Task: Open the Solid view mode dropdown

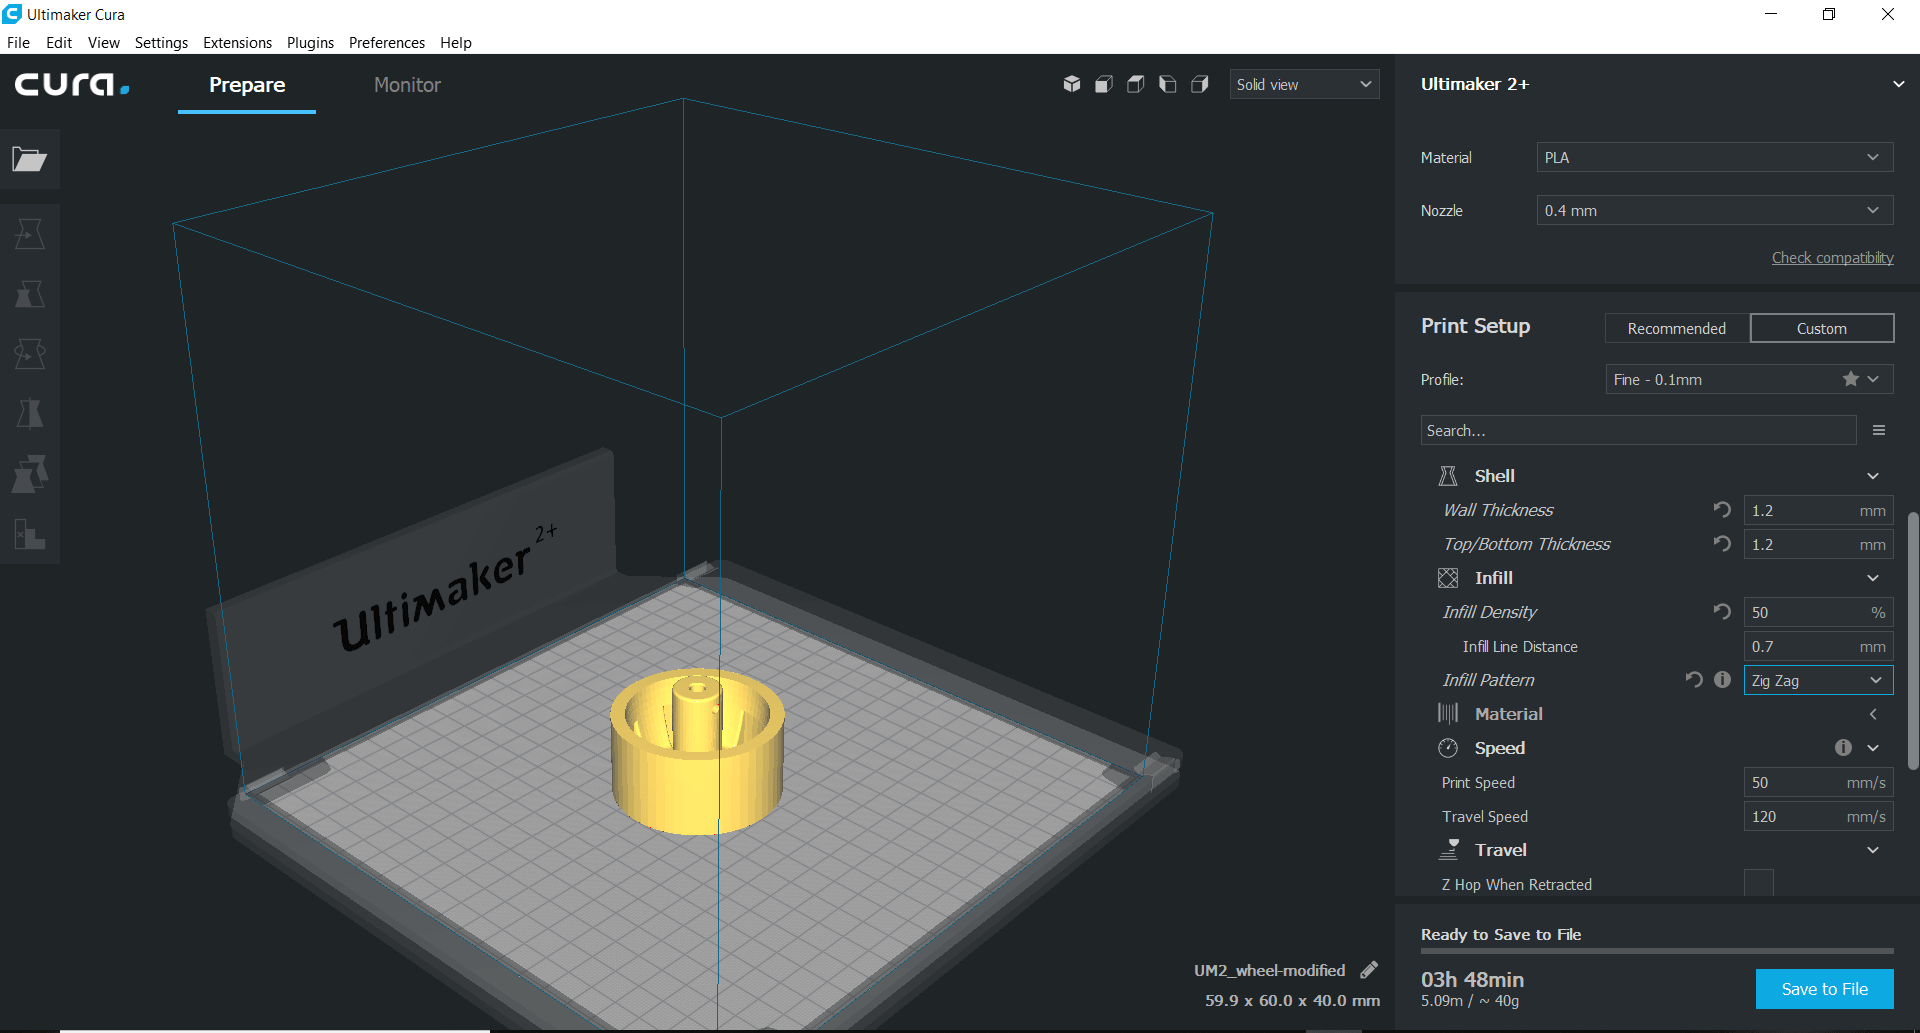Action: [1304, 84]
